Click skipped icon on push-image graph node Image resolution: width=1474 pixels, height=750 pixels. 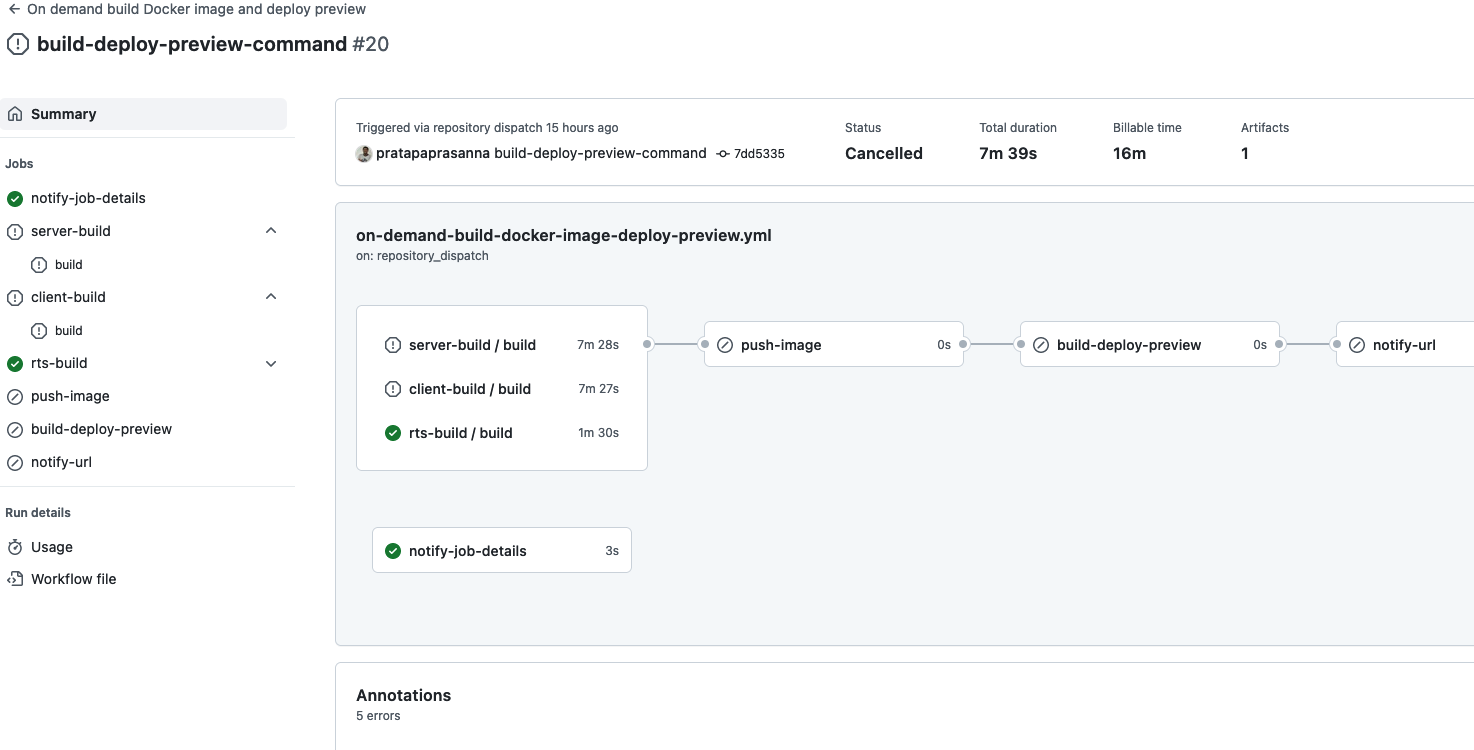725,345
